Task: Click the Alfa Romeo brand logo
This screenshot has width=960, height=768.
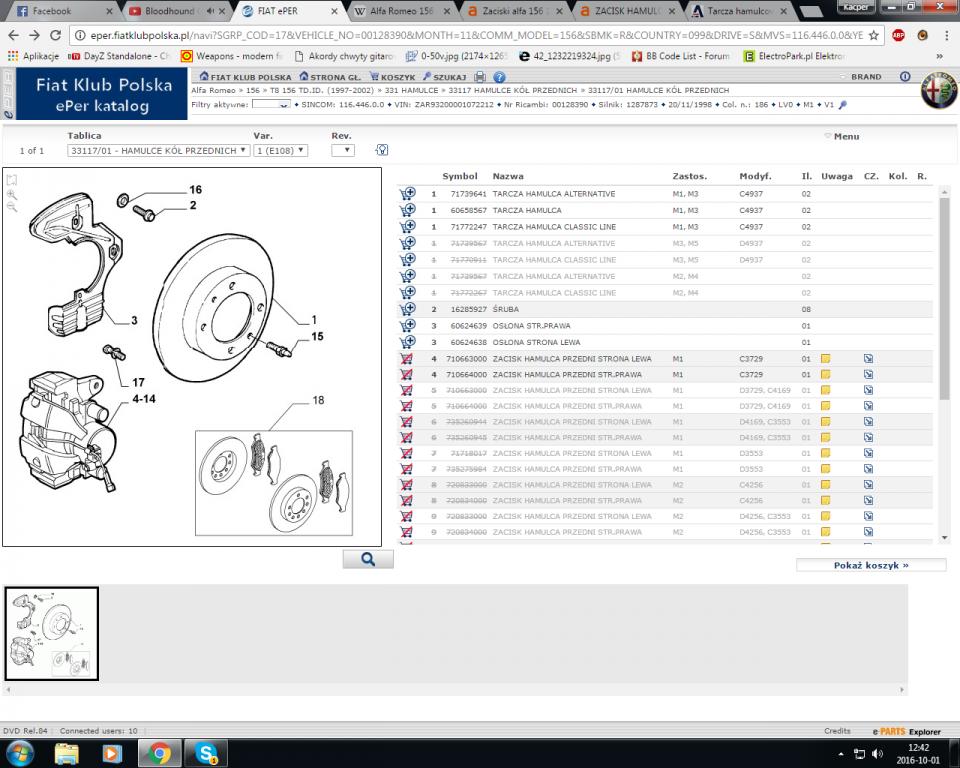Action: coord(938,91)
